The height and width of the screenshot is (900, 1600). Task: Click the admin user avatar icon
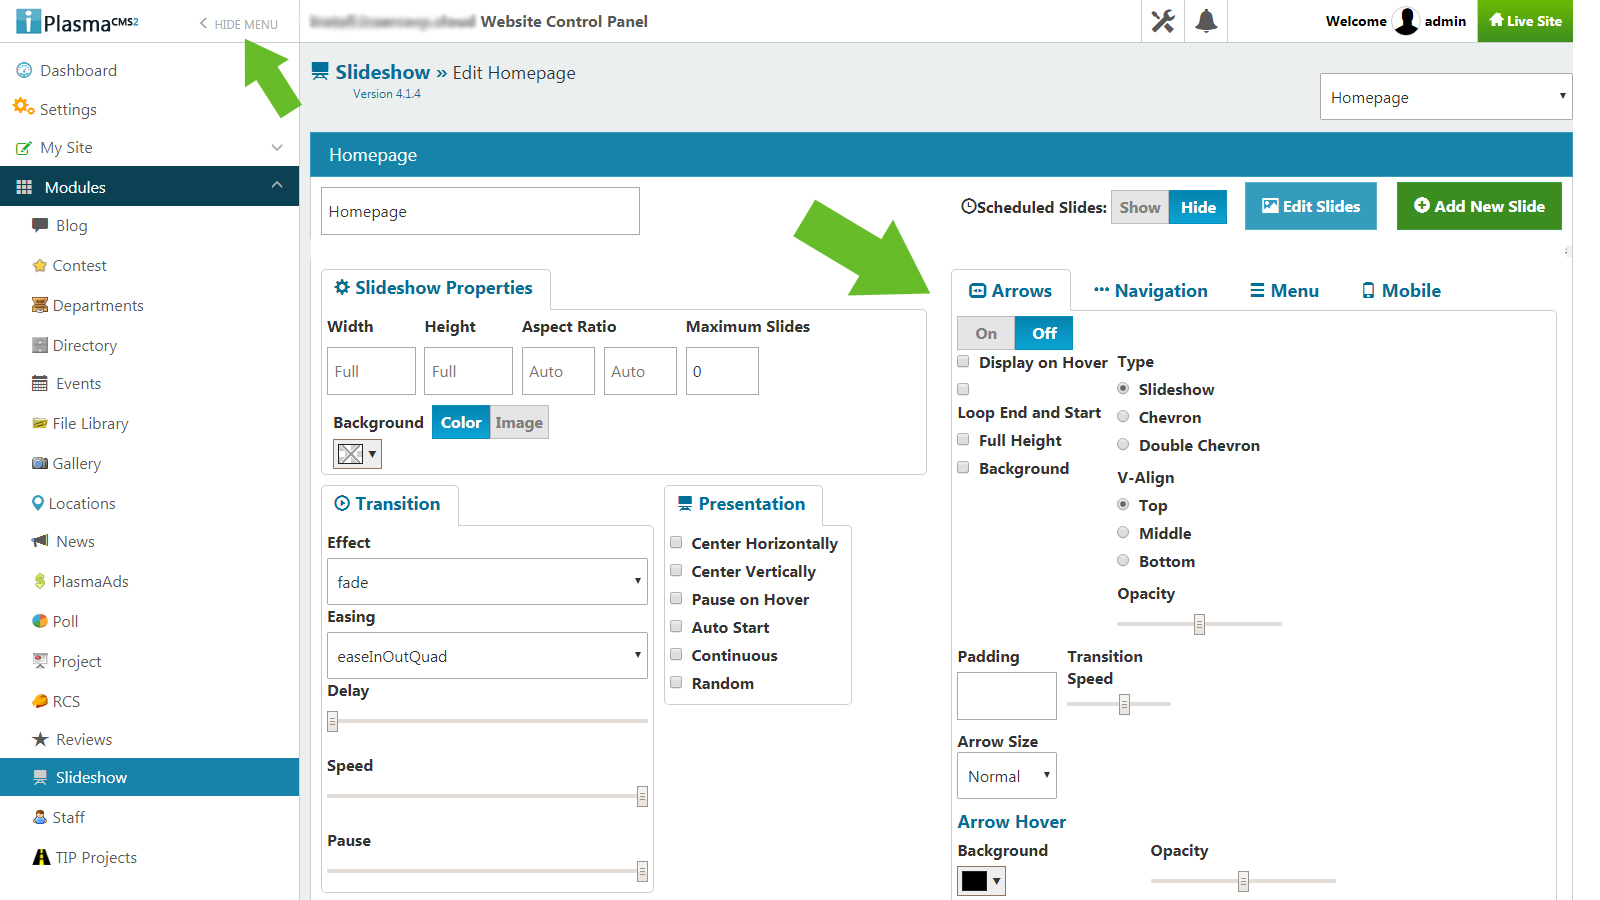pos(1406,21)
